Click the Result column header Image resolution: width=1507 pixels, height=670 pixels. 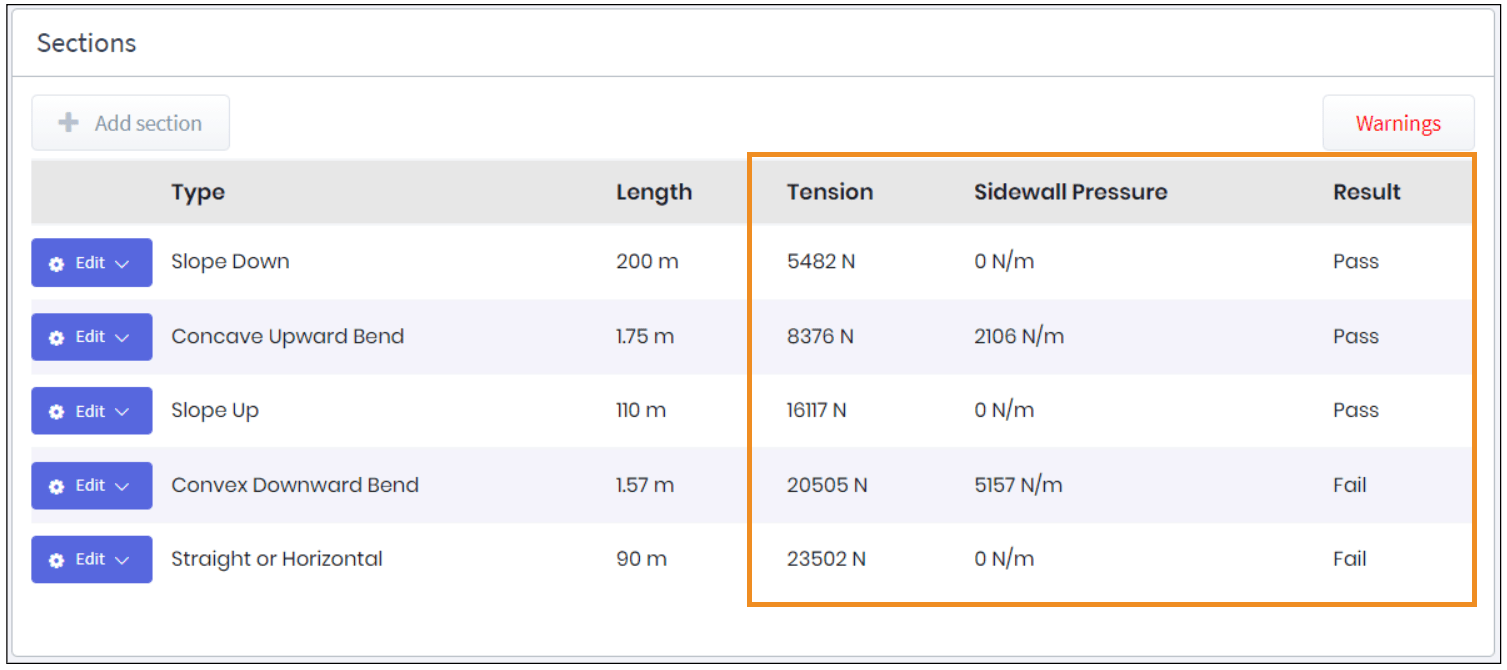(x=1366, y=192)
